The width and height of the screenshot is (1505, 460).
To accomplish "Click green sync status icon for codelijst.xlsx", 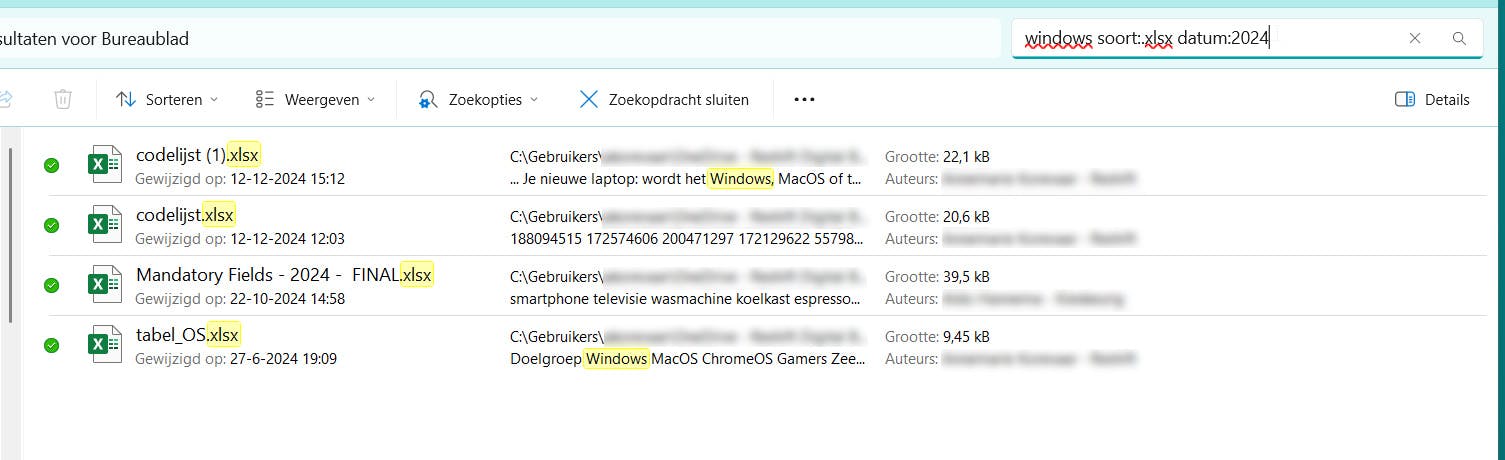I will click(52, 225).
